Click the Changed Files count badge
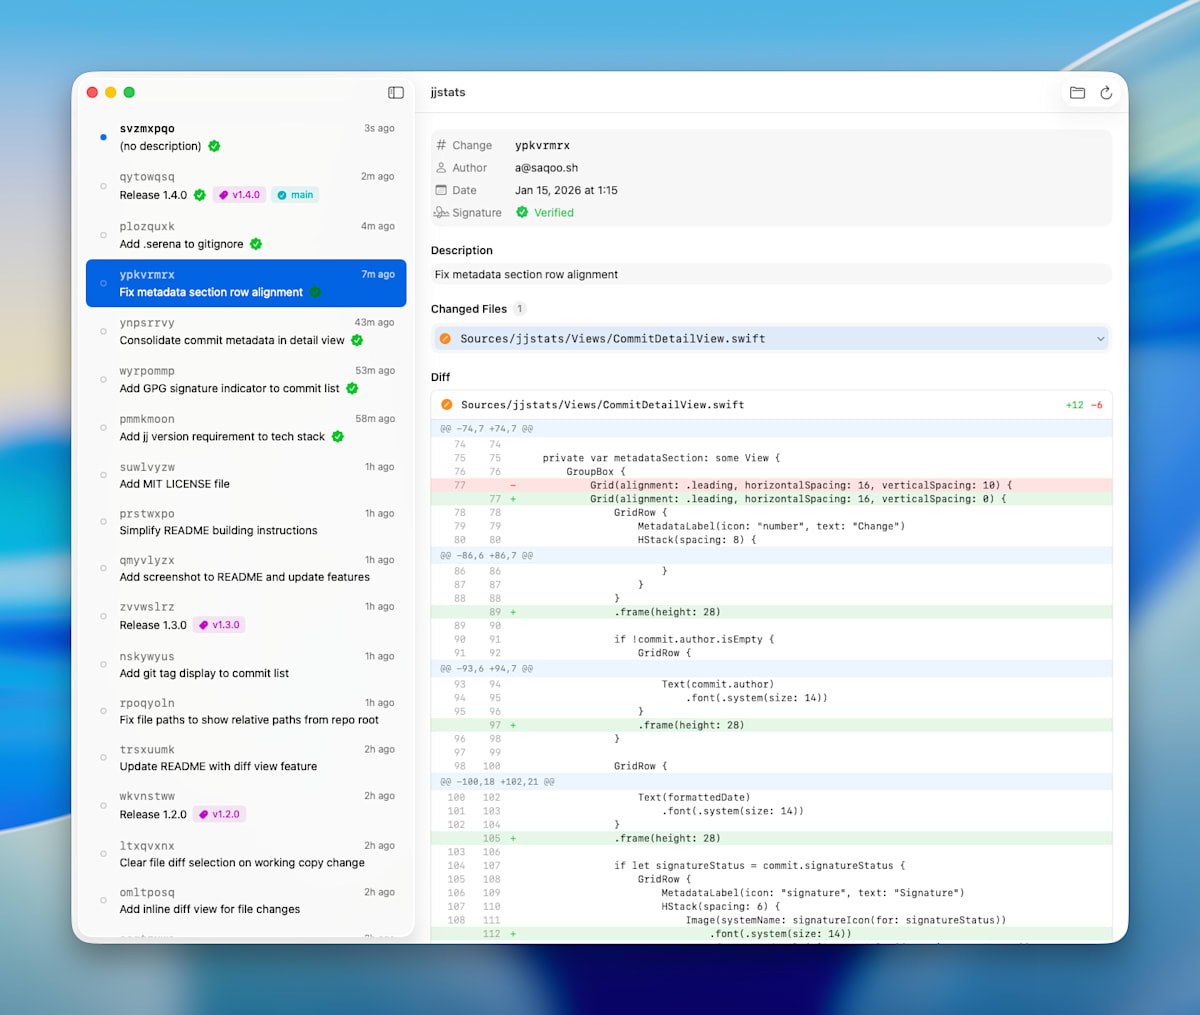This screenshot has height=1015, width=1200. click(519, 308)
